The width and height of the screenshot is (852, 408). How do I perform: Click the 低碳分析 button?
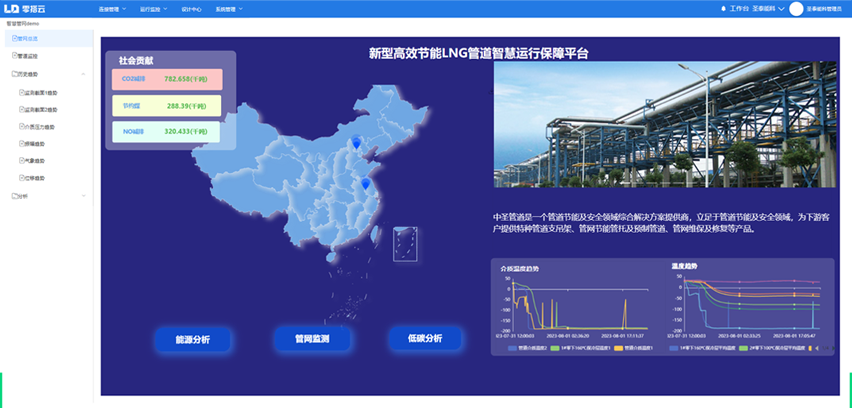click(x=424, y=339)
